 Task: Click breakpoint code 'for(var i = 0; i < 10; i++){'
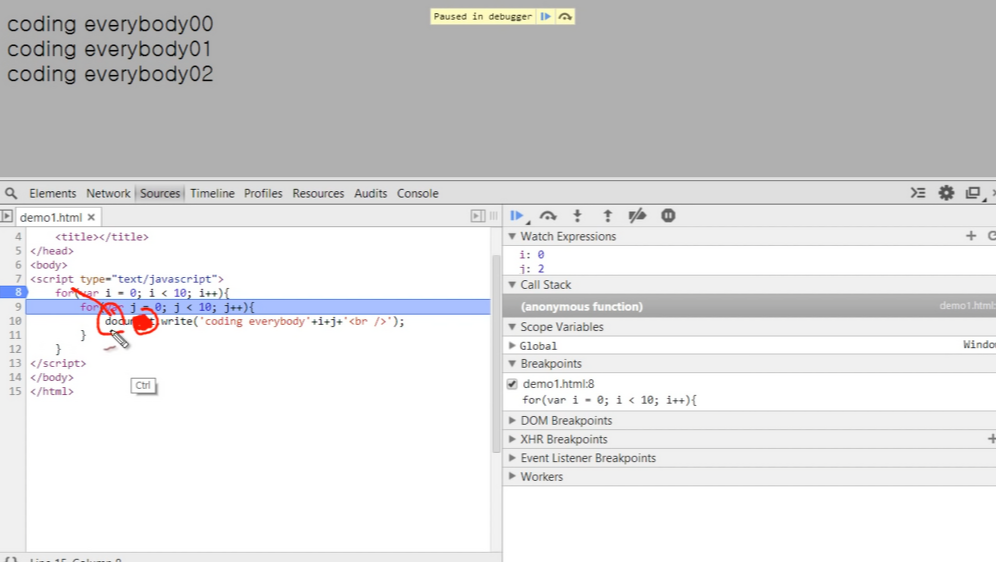609,400
